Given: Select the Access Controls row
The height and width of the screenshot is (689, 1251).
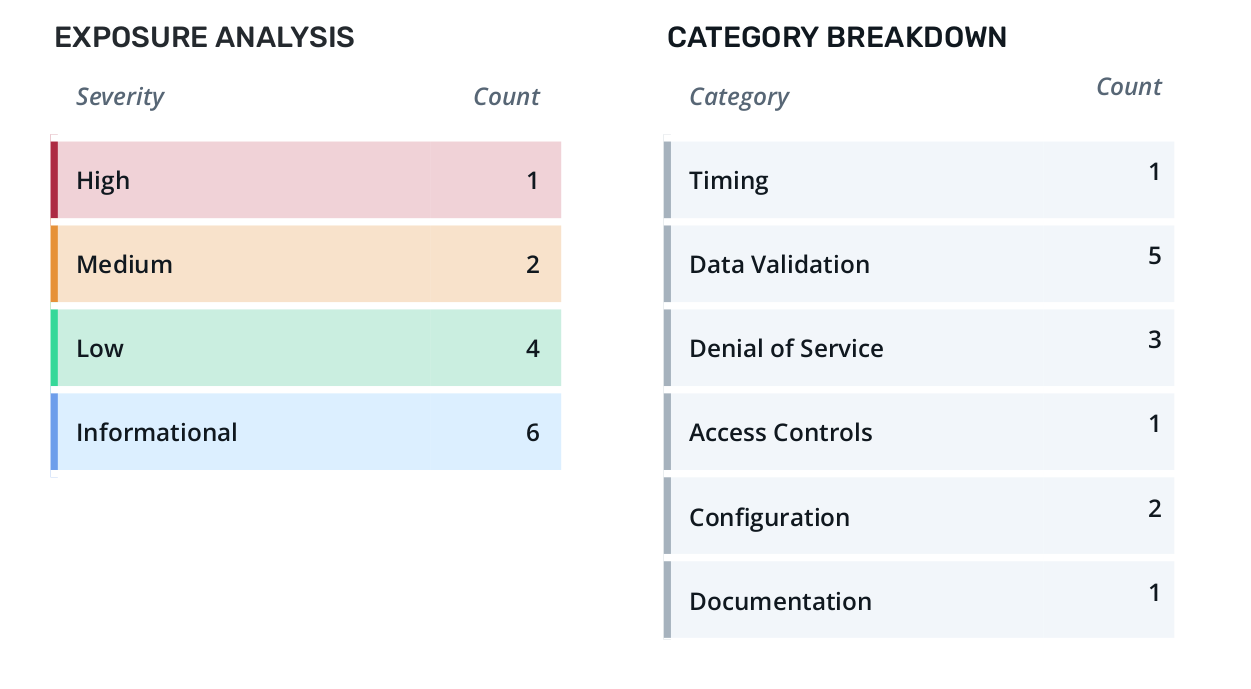Looking at the screenshot, I should point(920,432).
